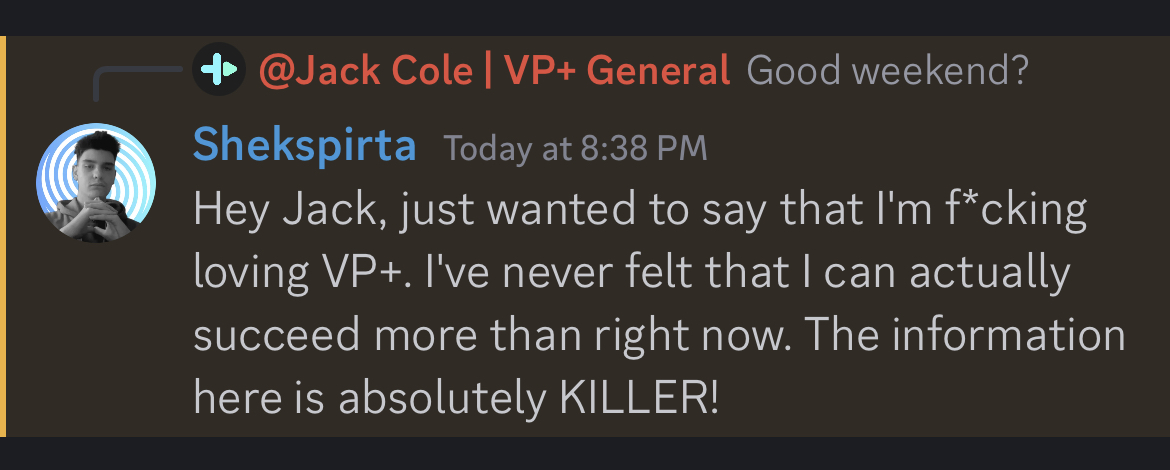Click the Shekspirta username
Image resolution: width=1170 pixels, height=470 pixels.
coord(304,146)
